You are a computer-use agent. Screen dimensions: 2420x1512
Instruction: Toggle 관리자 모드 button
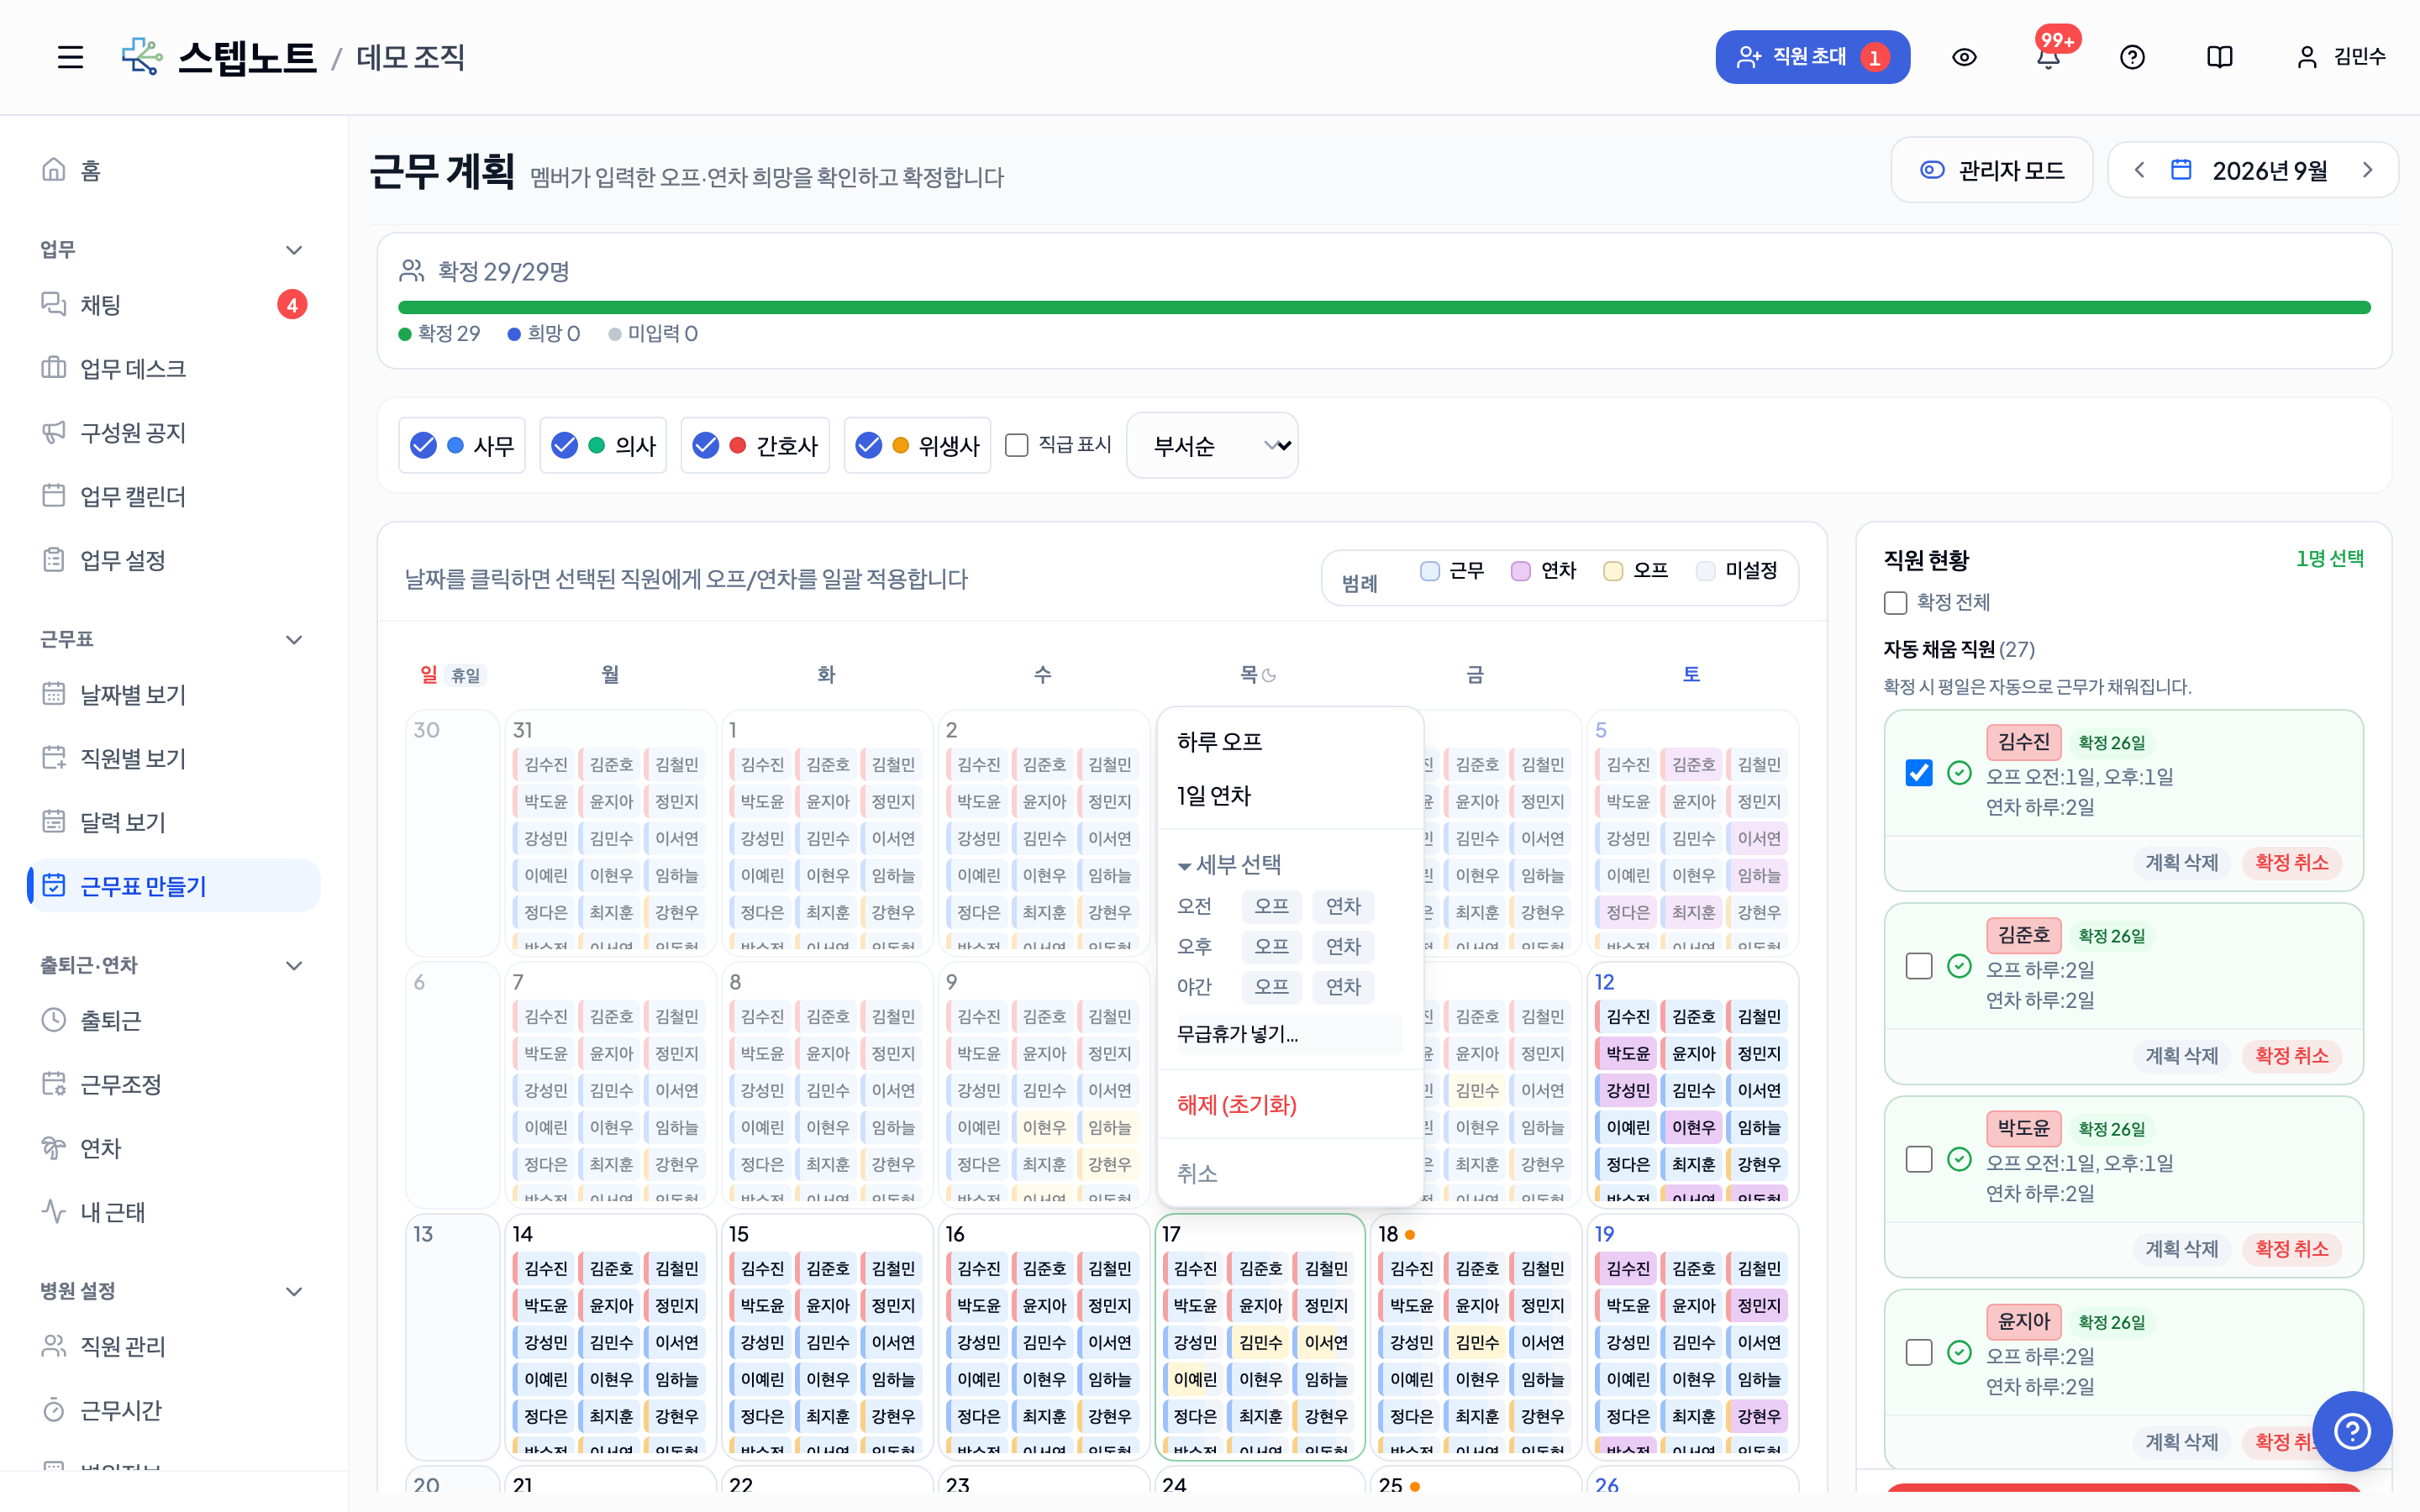pos(1992,170)
